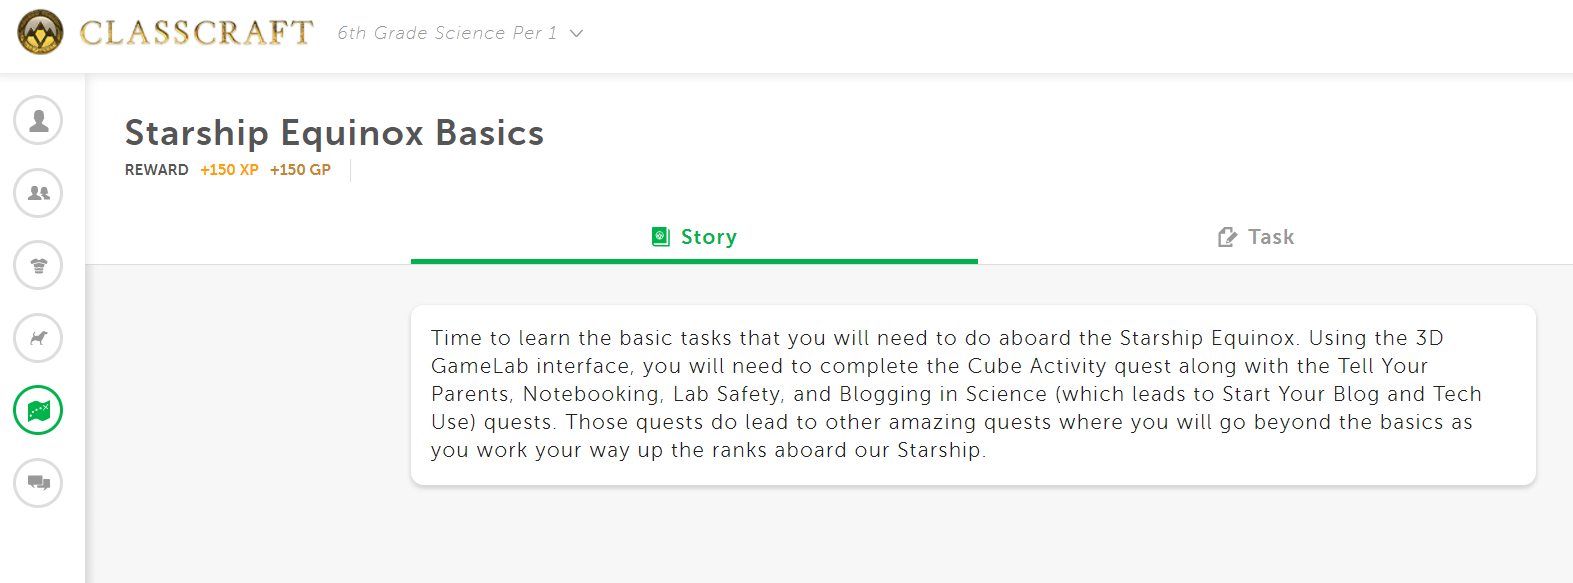Open the team members sidebar icon
This screenshot has height=583, width=1573.
[38, 193]
